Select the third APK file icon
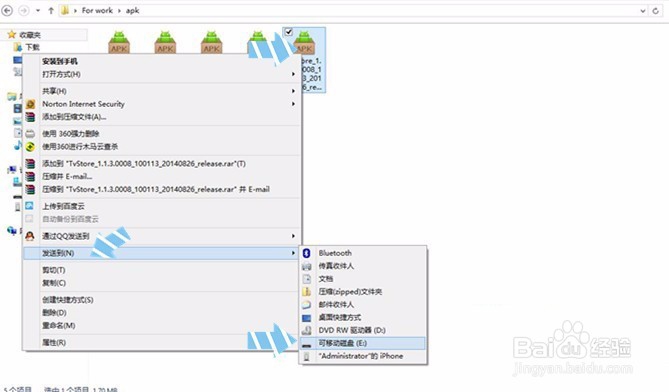The height and width of the screenshot is (392, 669). coord(212,42)
